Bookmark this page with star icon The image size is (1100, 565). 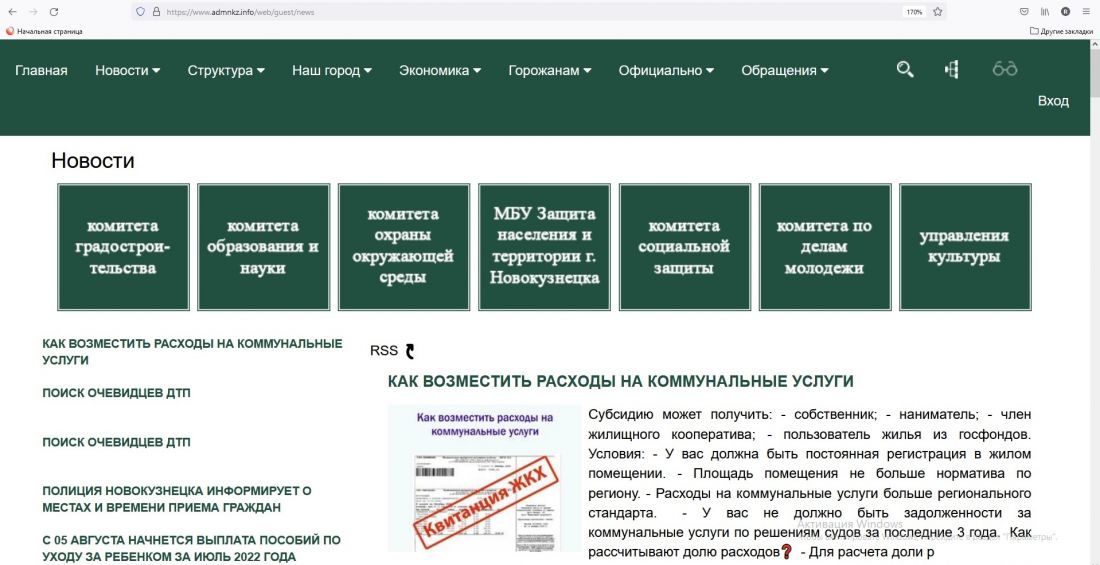[x=937, y=12]
